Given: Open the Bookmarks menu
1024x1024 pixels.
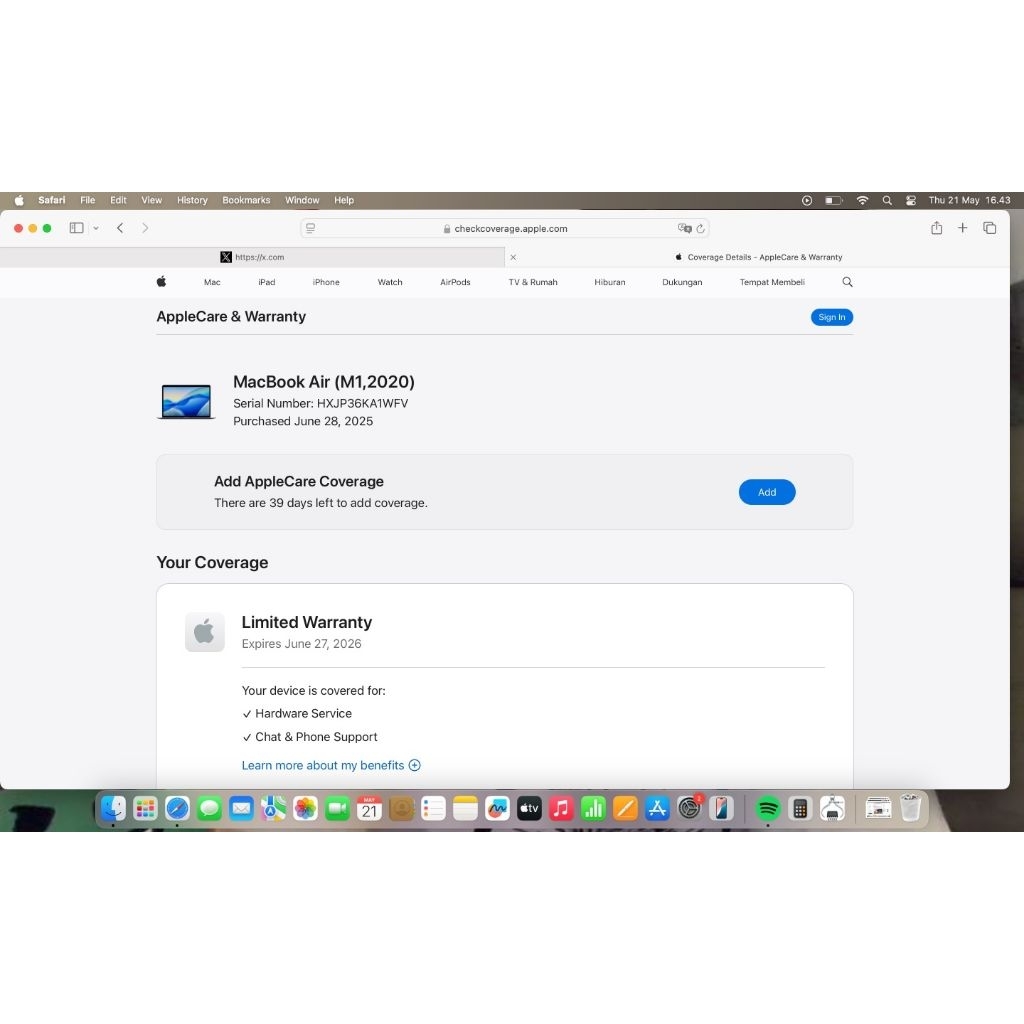Looking at the screenshot, I should pos(246,200).
